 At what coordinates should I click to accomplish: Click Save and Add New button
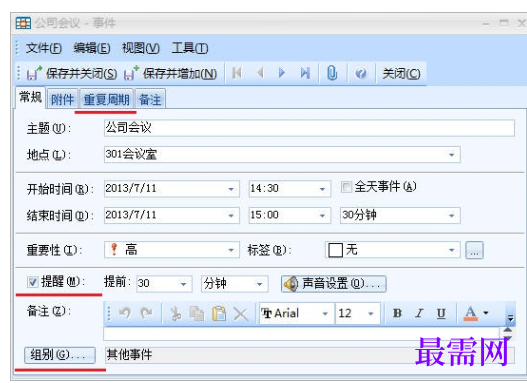point(170,73)
